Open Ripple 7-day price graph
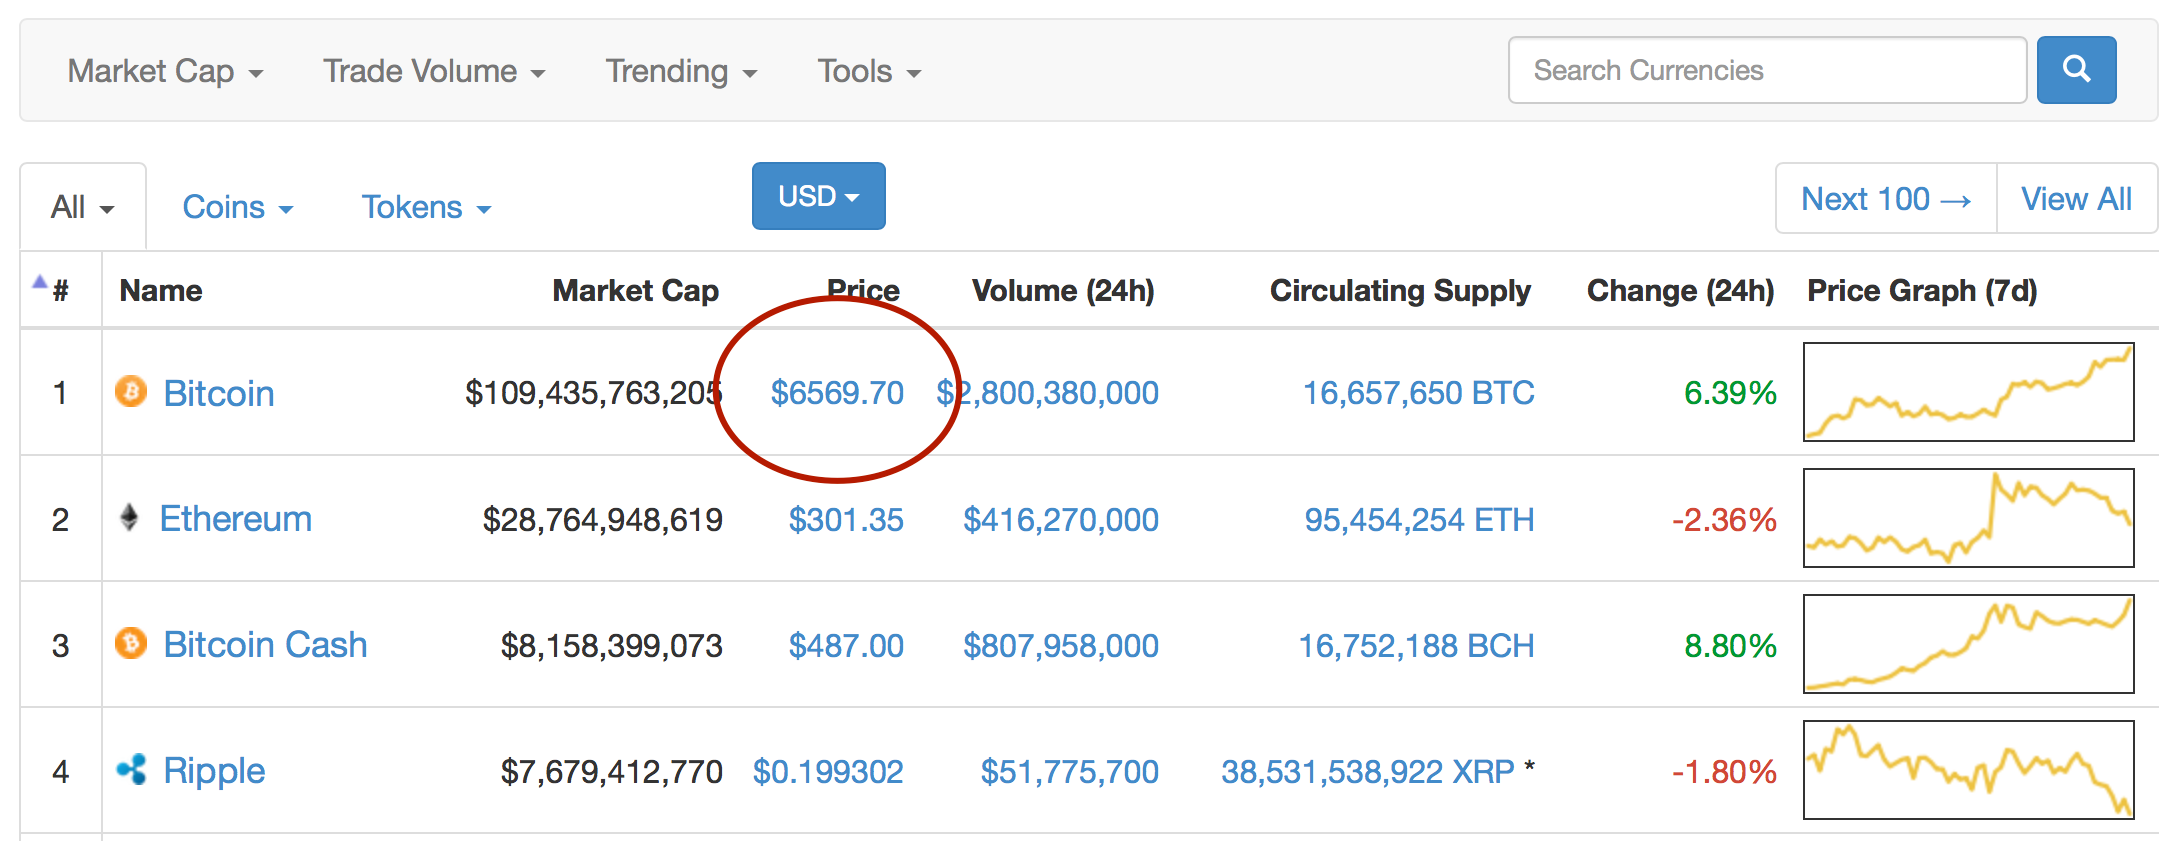2177x841 pixels. coord(1969,770)
